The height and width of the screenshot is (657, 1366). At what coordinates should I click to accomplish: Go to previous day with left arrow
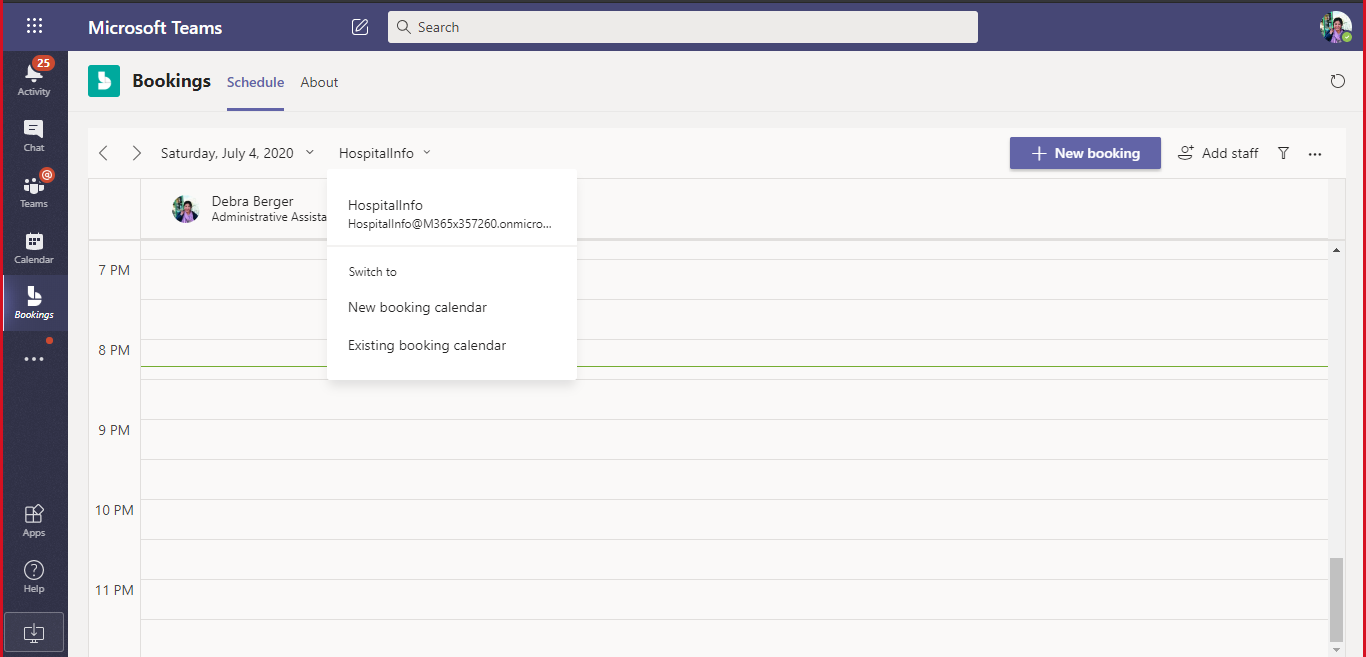pyautogui.click(x=104, y=153)
